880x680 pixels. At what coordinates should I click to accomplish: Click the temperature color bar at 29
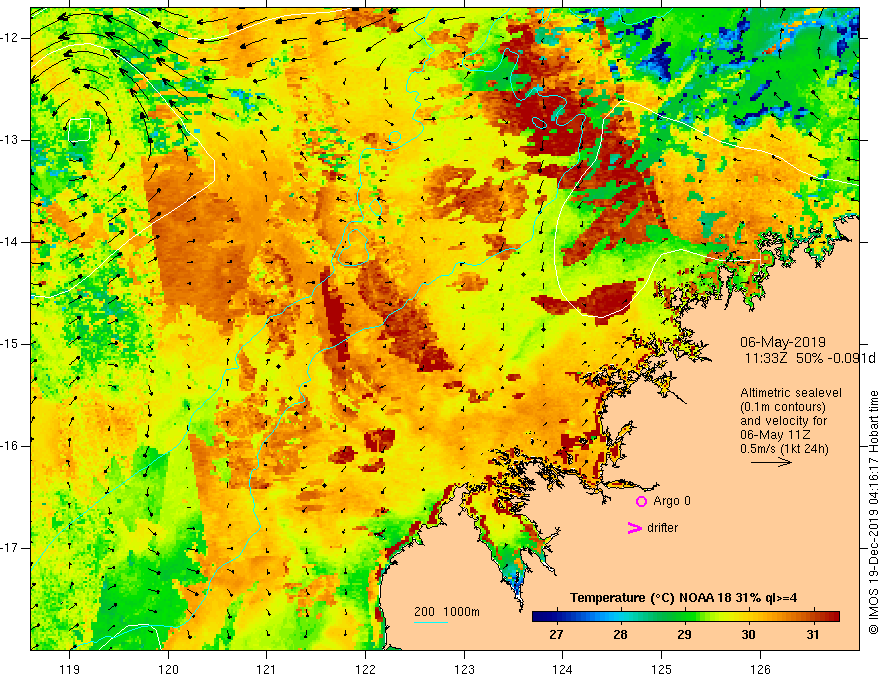pyautogui.click(x=685, y=617)
